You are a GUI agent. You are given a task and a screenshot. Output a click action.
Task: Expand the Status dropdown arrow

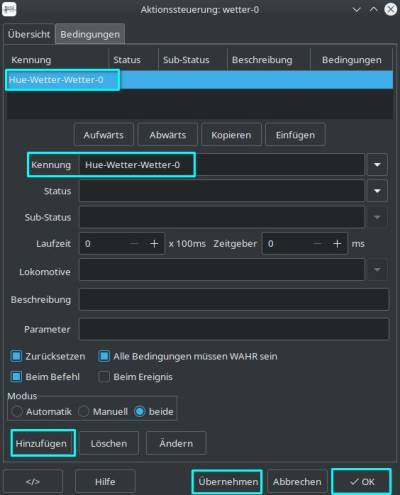pos(377,191)
